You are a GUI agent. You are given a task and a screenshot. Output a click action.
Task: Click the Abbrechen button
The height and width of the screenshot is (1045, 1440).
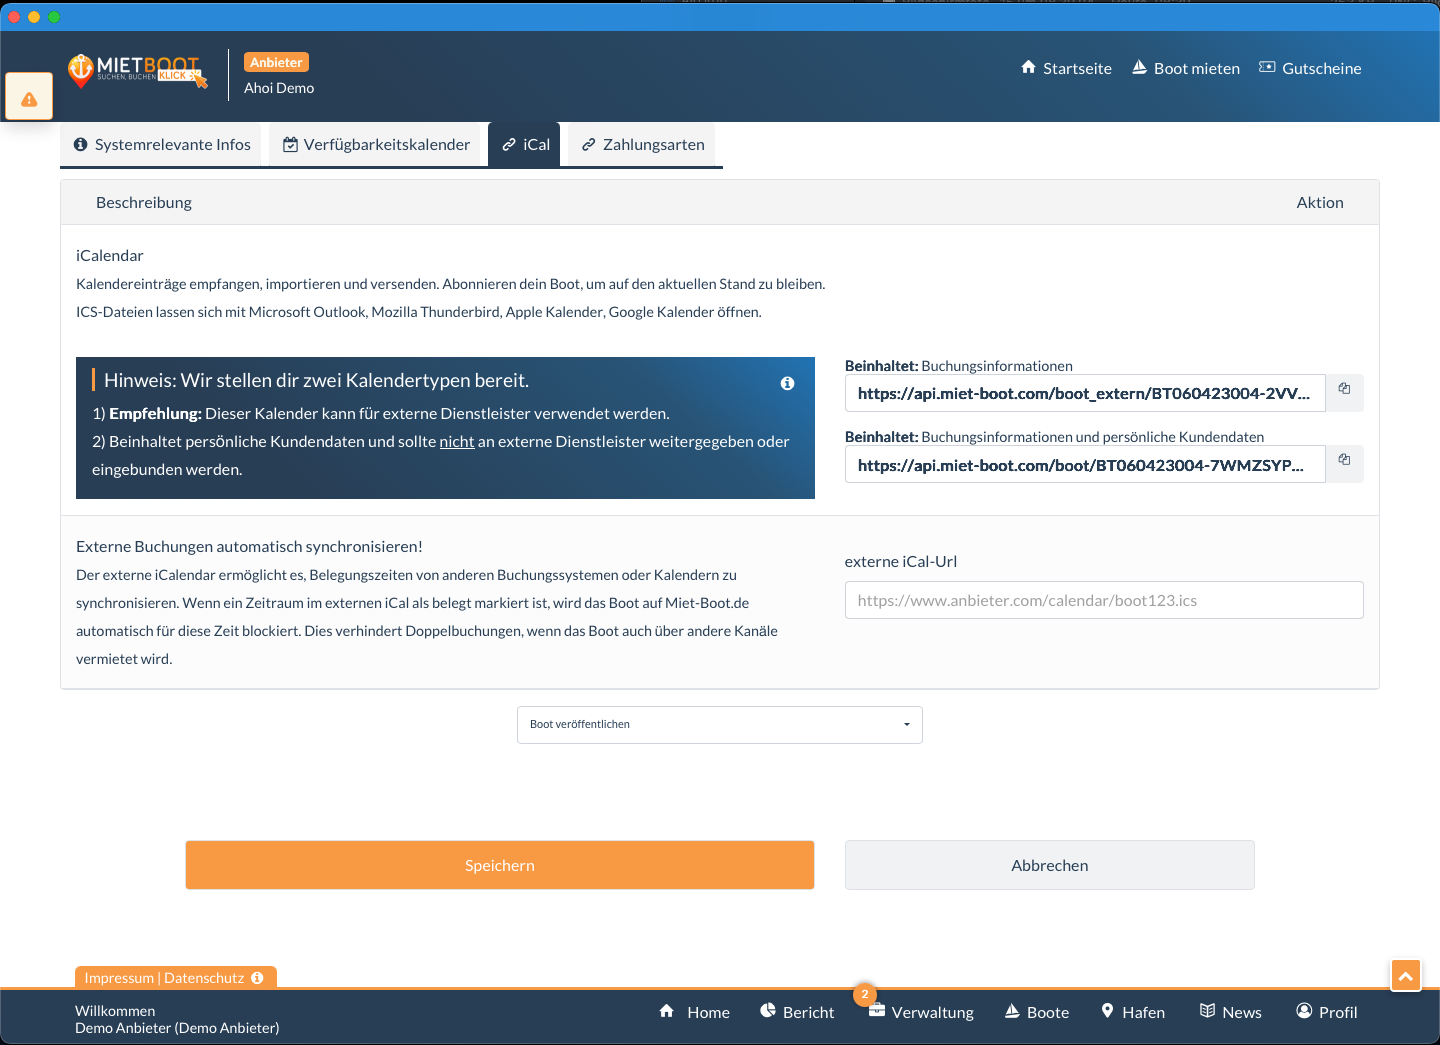pos(1049,865)
